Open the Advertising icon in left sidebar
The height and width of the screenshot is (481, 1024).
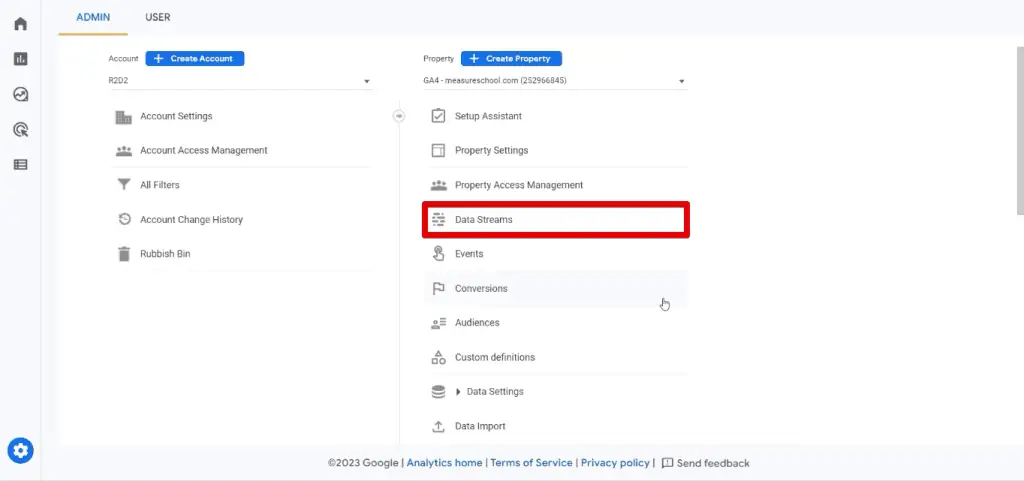(x=20, y=129)
